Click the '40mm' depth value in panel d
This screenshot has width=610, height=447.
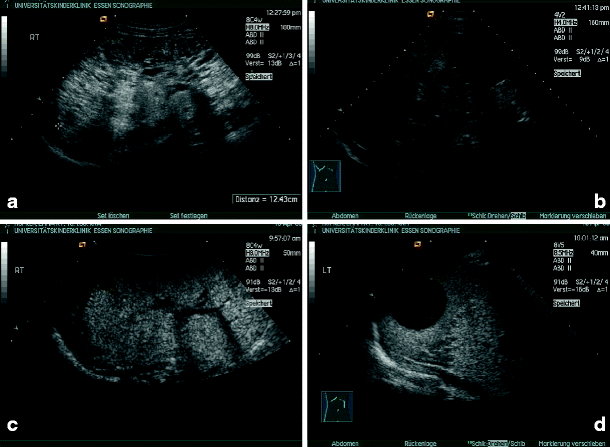click(x=599, y=253)
